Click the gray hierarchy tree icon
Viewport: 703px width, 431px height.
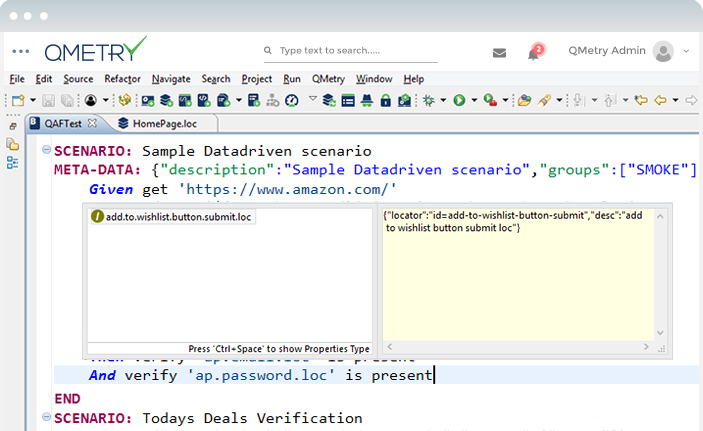[x=273, y=100]
